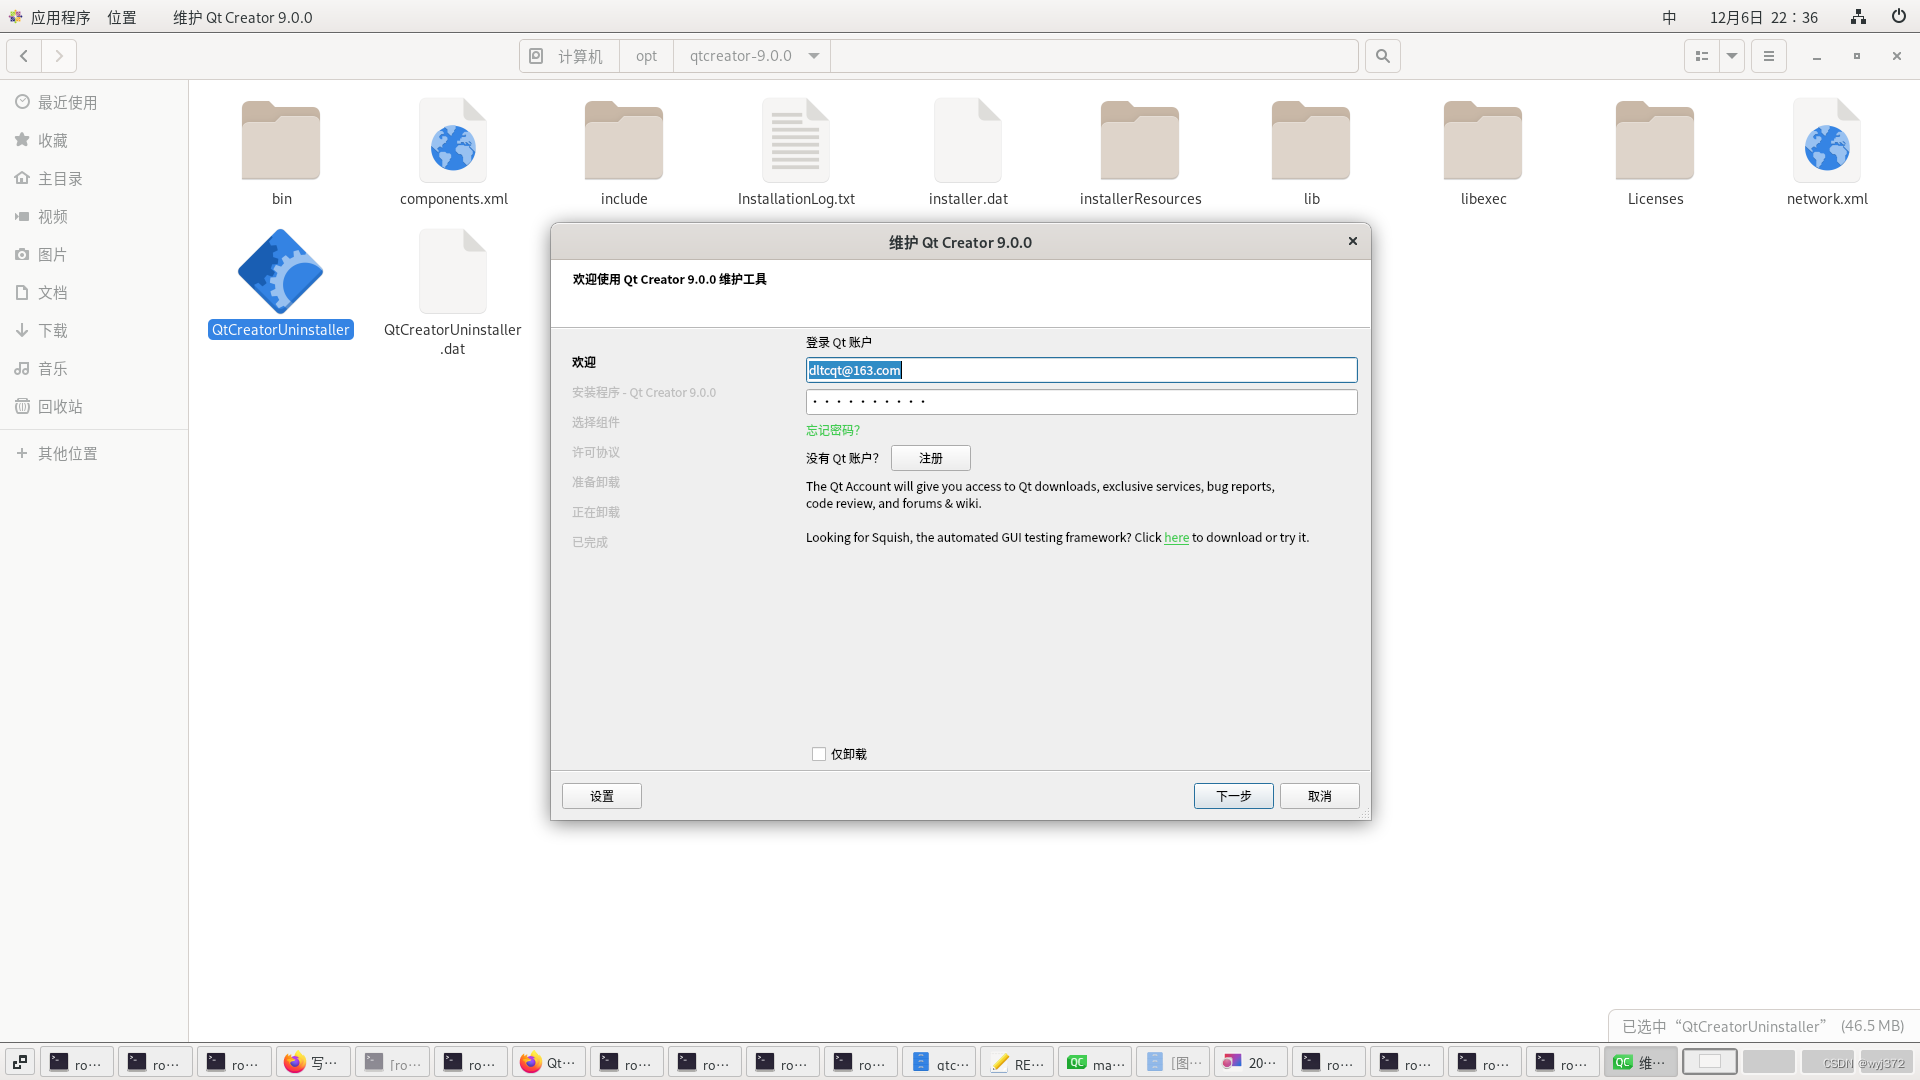Click the 忘记密码? link
The image size is (1920, 1080).
pos(832,430)
